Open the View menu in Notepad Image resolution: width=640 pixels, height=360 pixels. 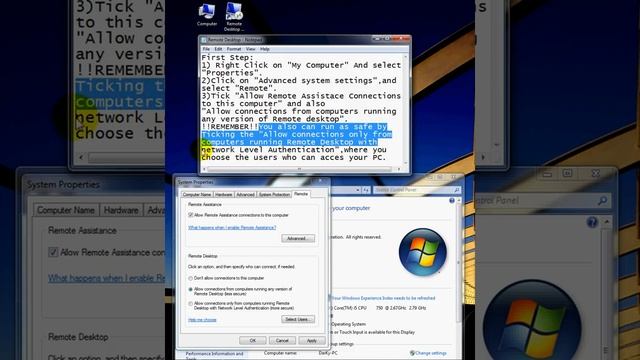point(250,49)
